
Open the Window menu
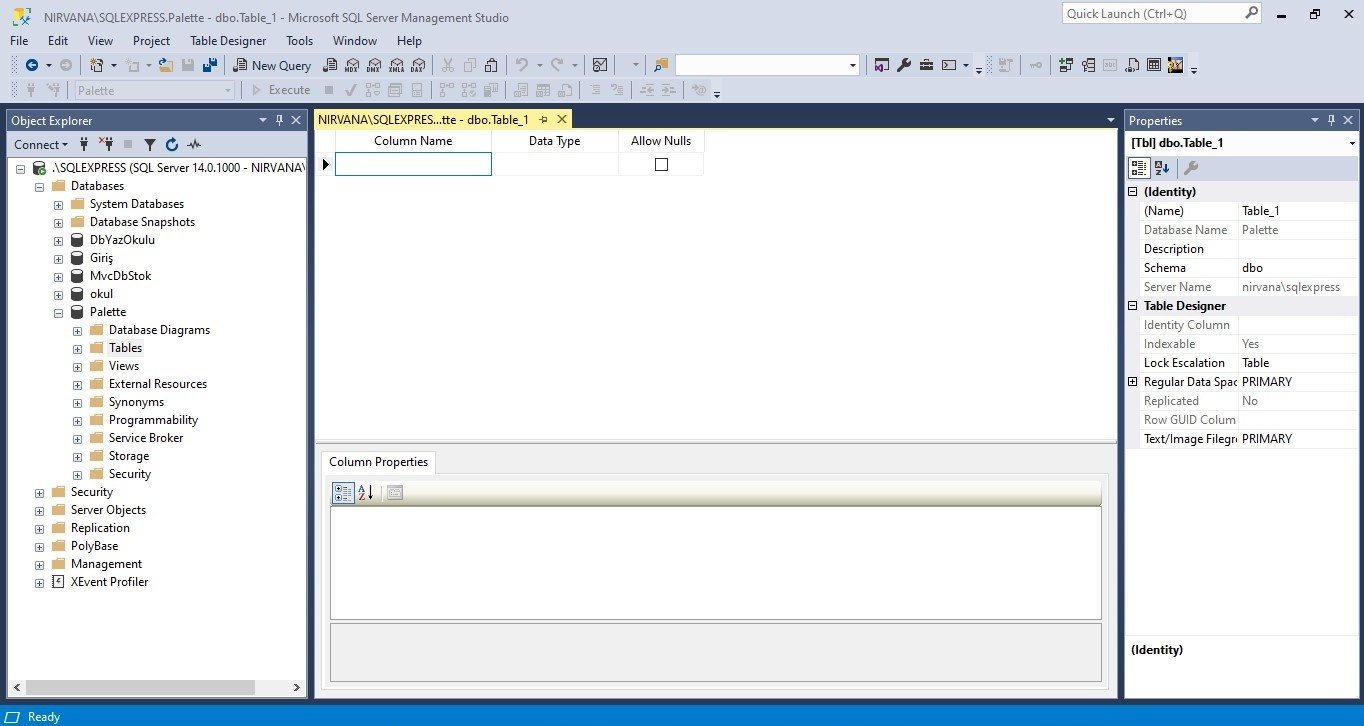[355, 41]
